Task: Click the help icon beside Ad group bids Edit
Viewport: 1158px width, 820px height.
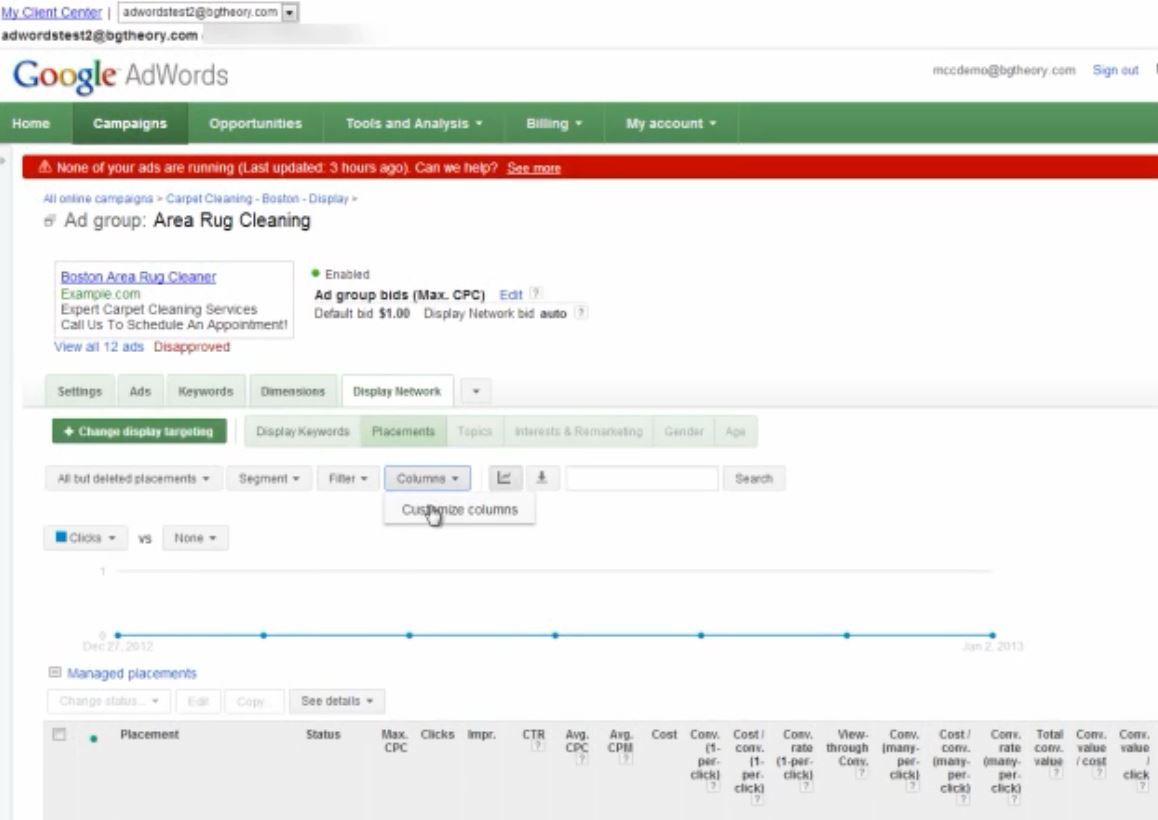Action: [x=536, y=293]
